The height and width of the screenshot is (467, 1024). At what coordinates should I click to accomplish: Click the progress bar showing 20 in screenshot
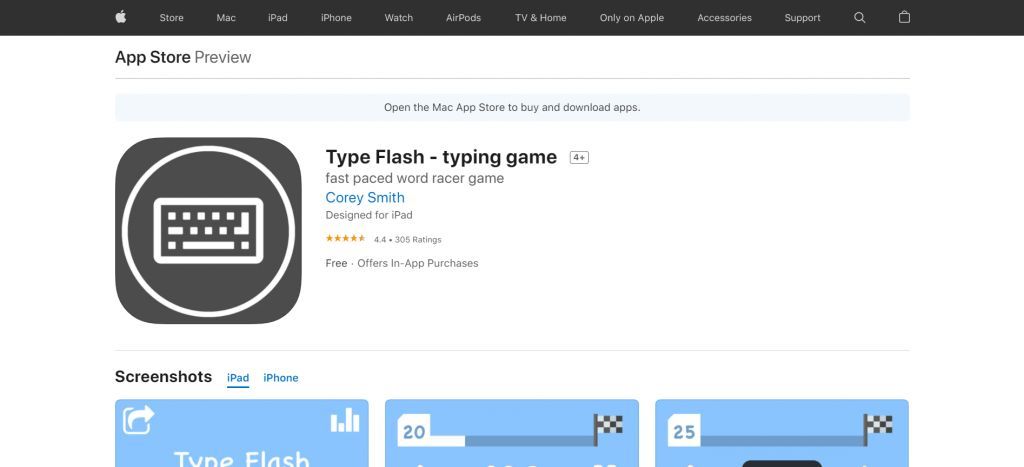pos(496,441)
